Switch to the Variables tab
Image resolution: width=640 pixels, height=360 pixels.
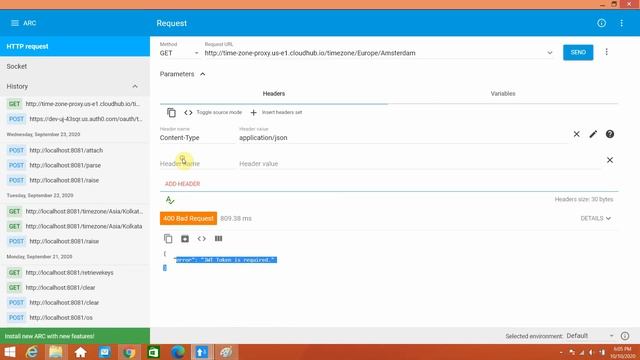(503, 93)
